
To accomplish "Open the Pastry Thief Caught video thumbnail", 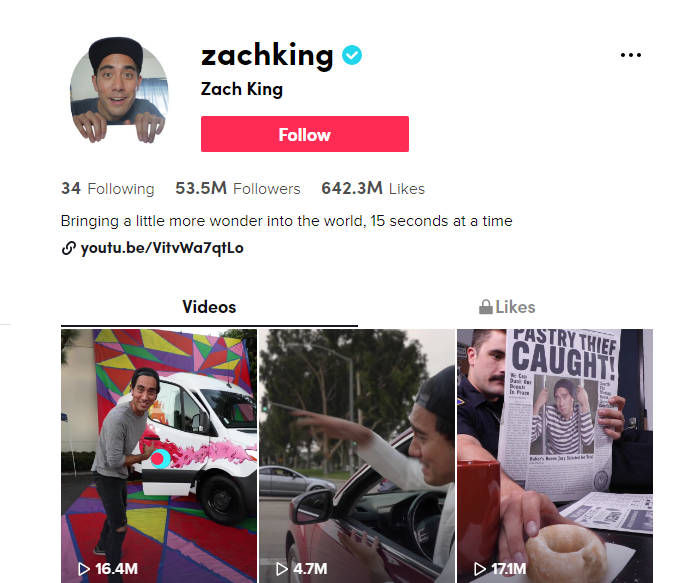I will pos(555,456).
